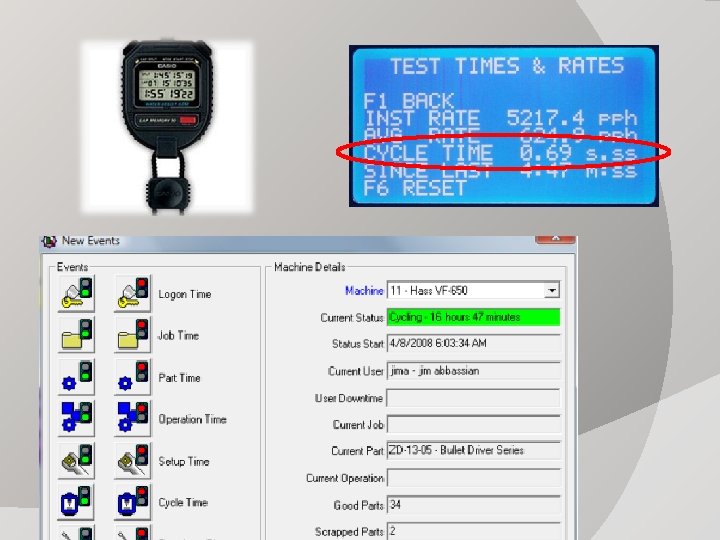
Task: Stop Job Time with red-light folder icon
Action: point(132,335)
